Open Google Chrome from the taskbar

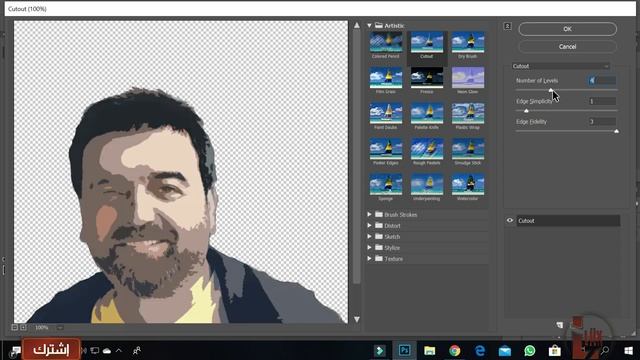tap(455, 350)
